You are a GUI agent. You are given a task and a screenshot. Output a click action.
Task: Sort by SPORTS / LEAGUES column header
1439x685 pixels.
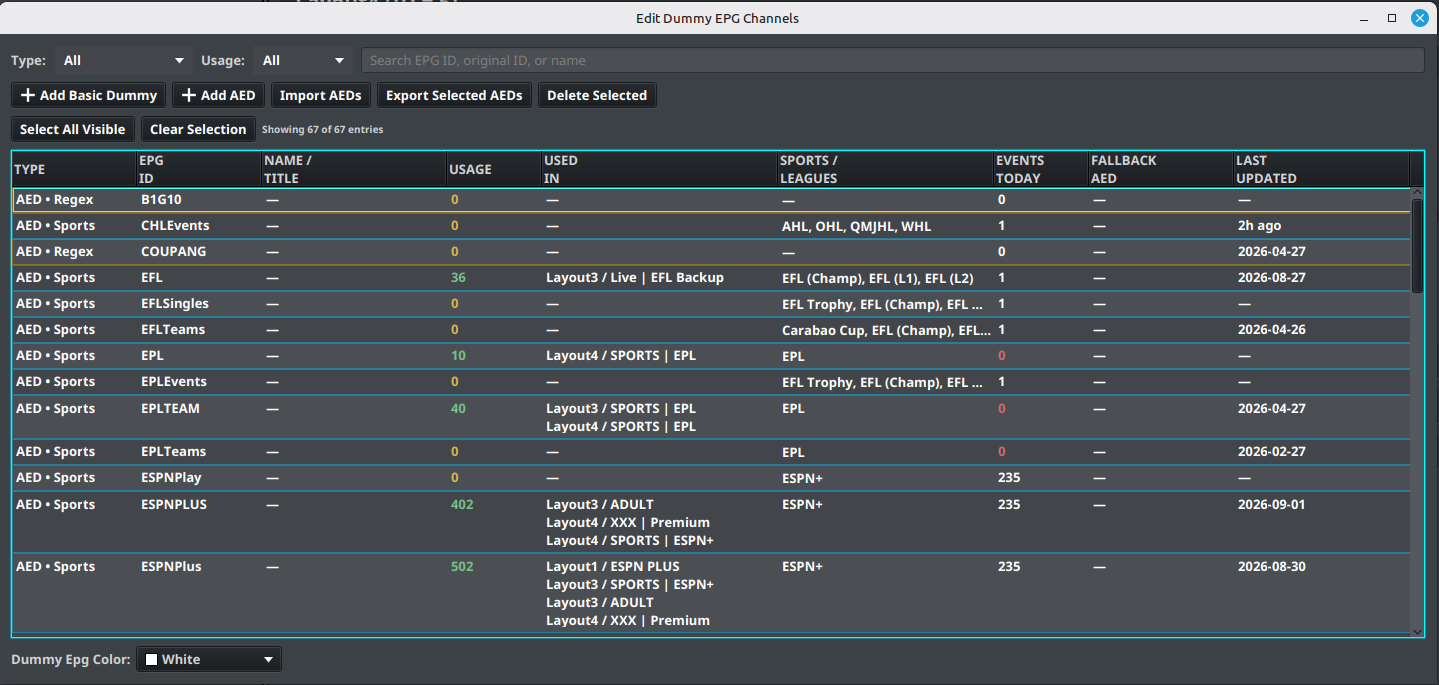point(885,169)
